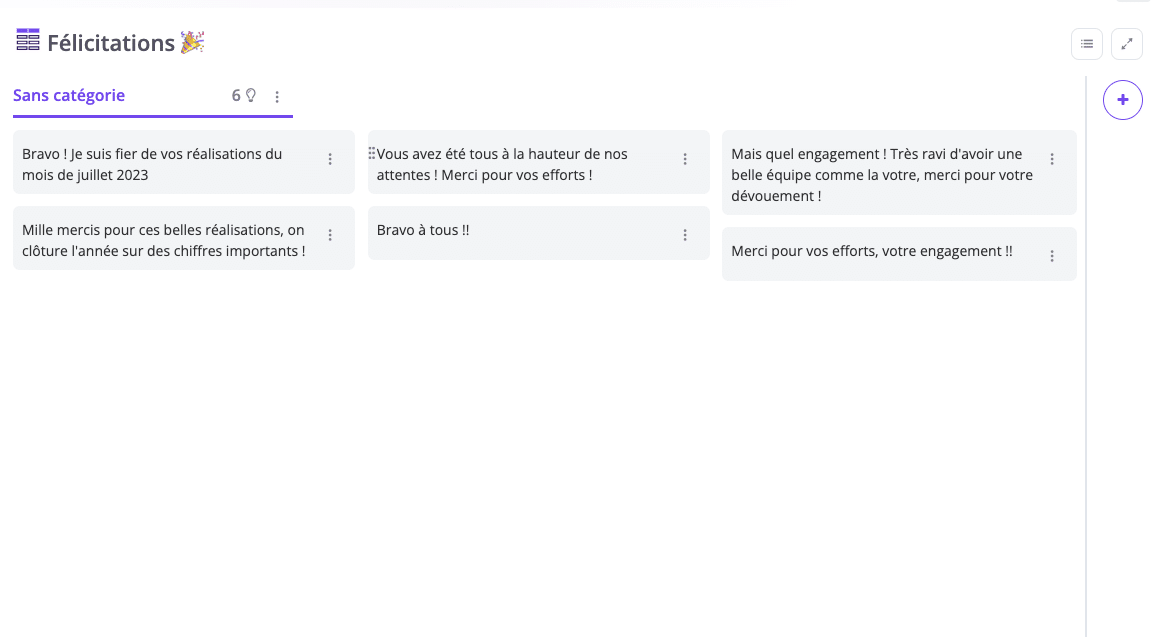
Task: Click the lightbulb ideas count icon
Action: coord(251,96)
